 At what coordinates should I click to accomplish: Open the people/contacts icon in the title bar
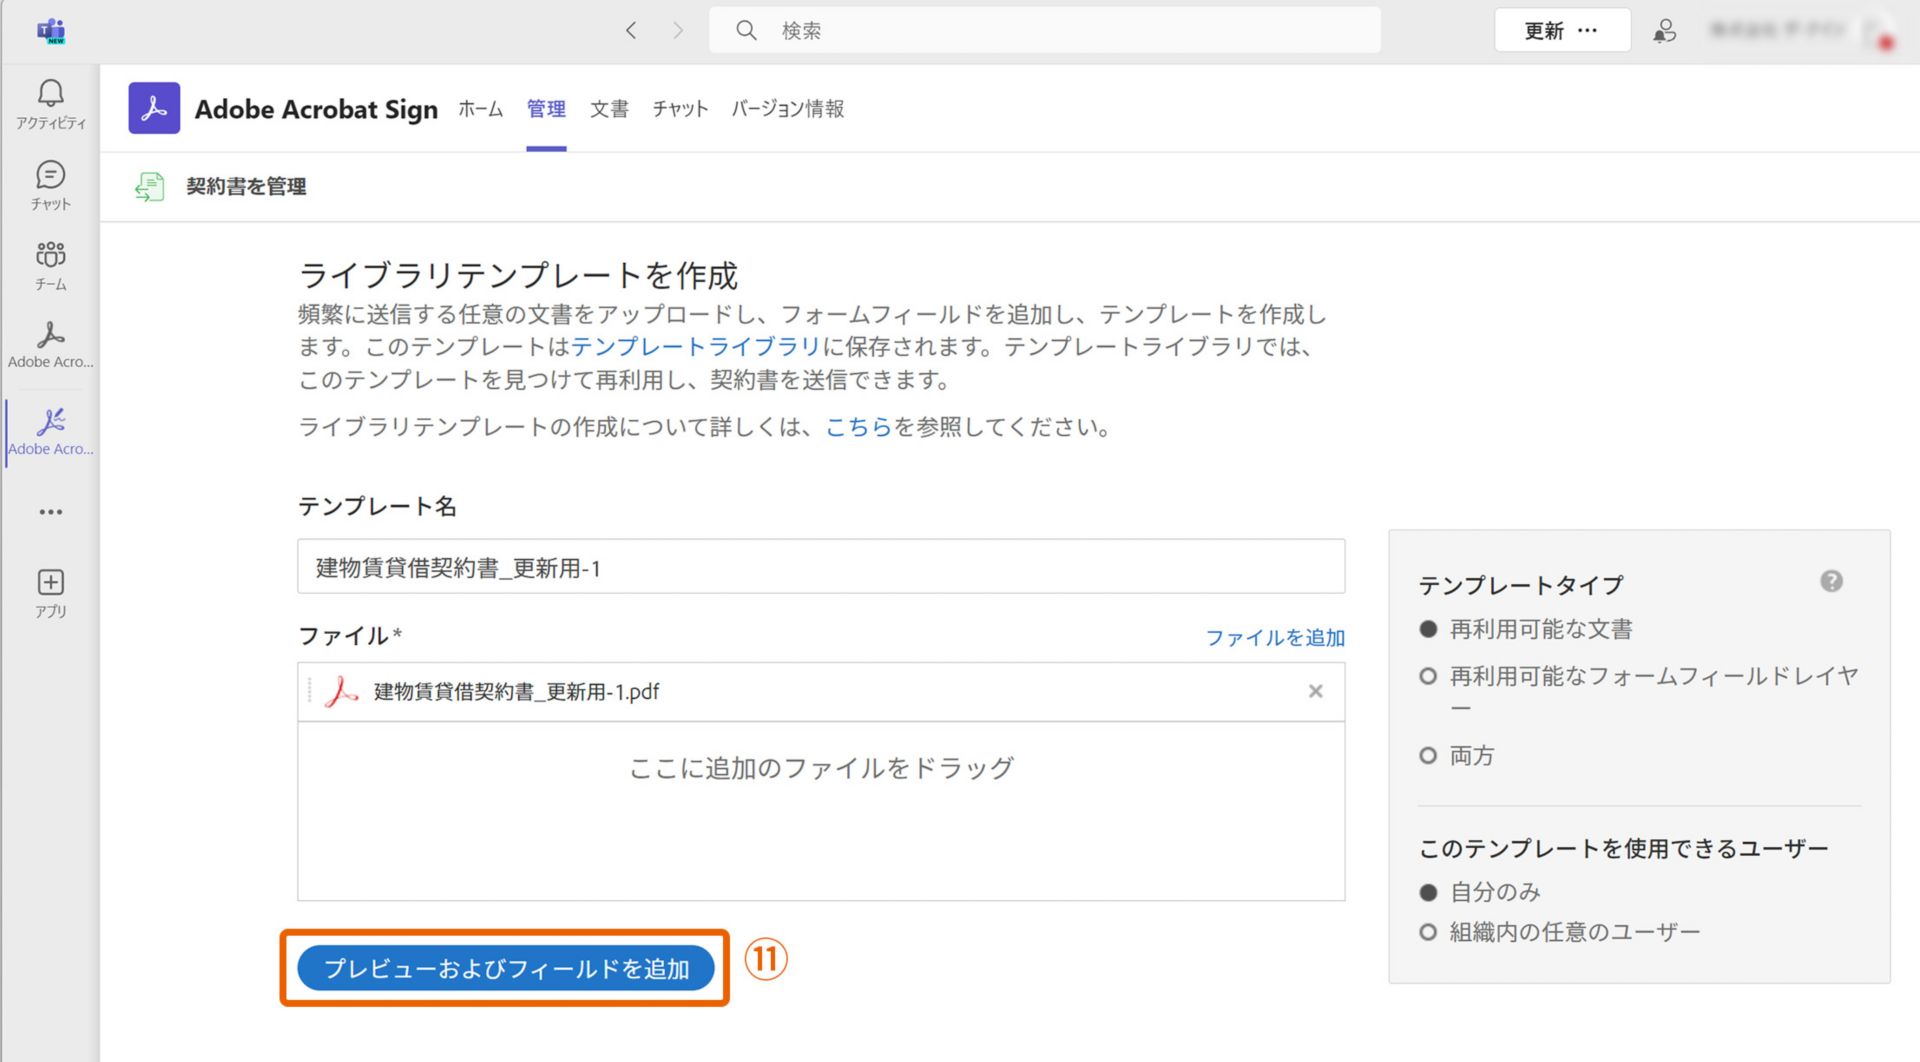tap(1664, 31)
